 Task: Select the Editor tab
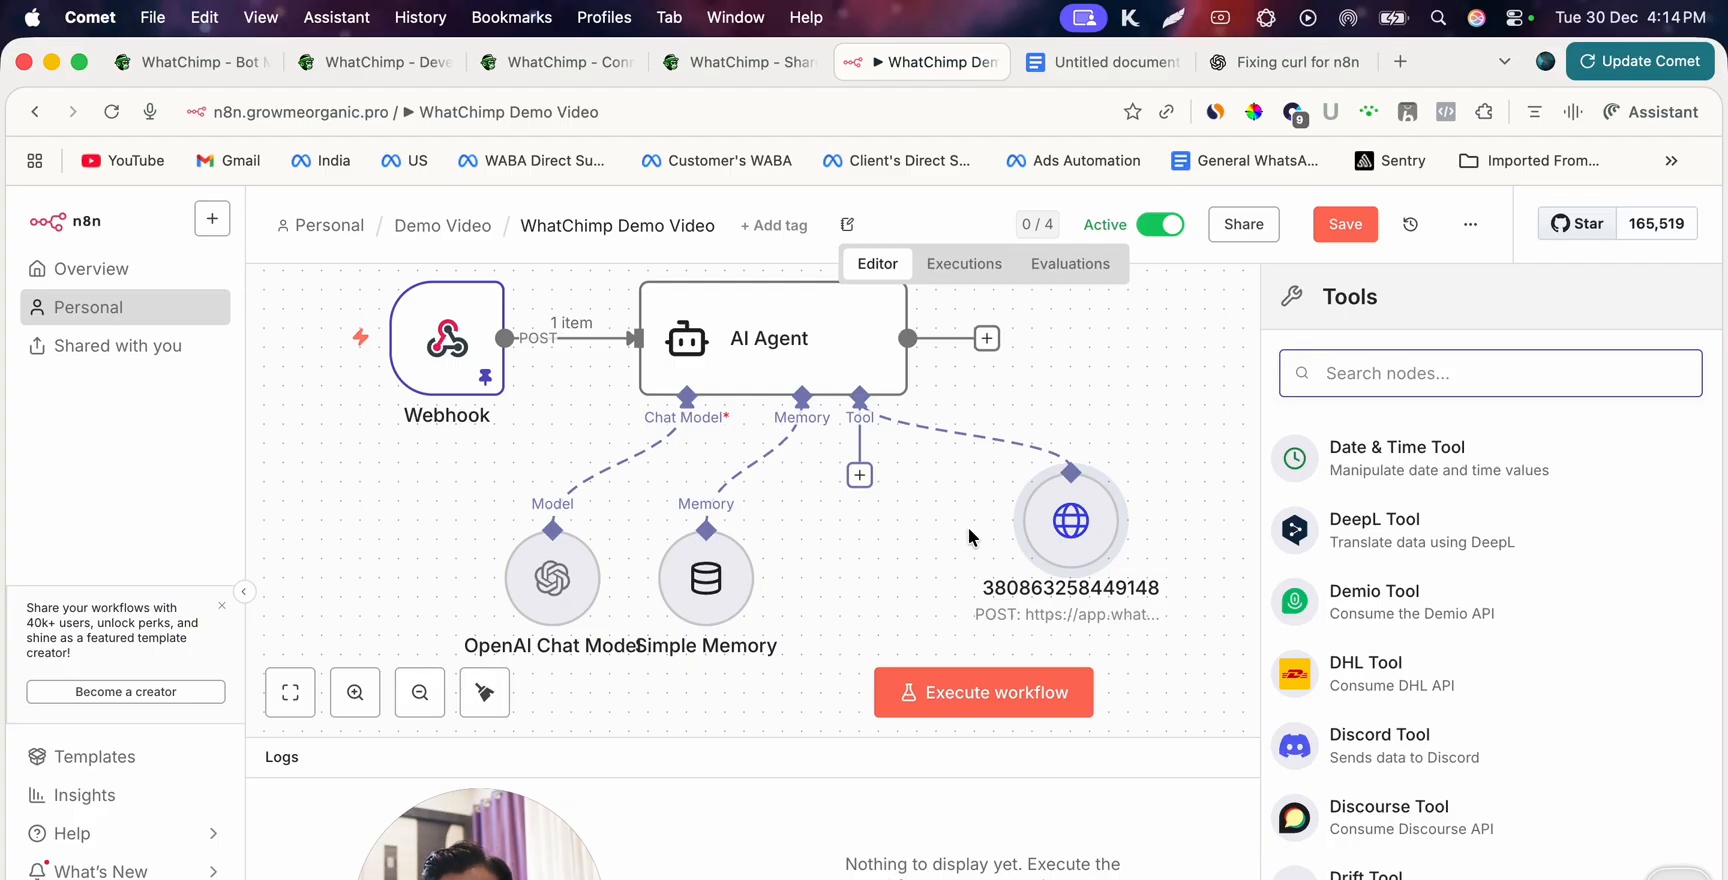click(x=877, y=264)
